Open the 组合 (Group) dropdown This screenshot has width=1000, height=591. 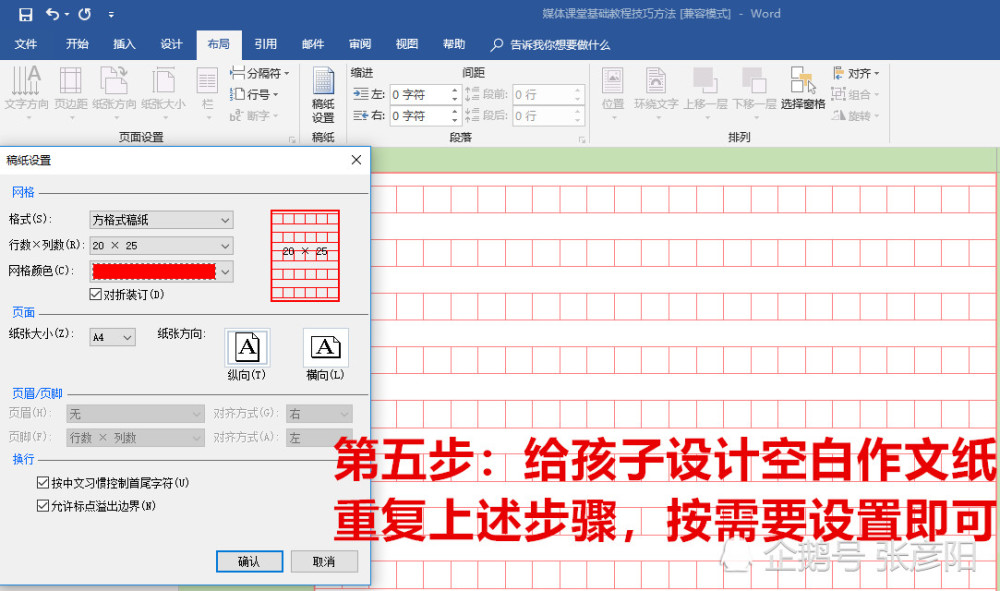[856, 94]
